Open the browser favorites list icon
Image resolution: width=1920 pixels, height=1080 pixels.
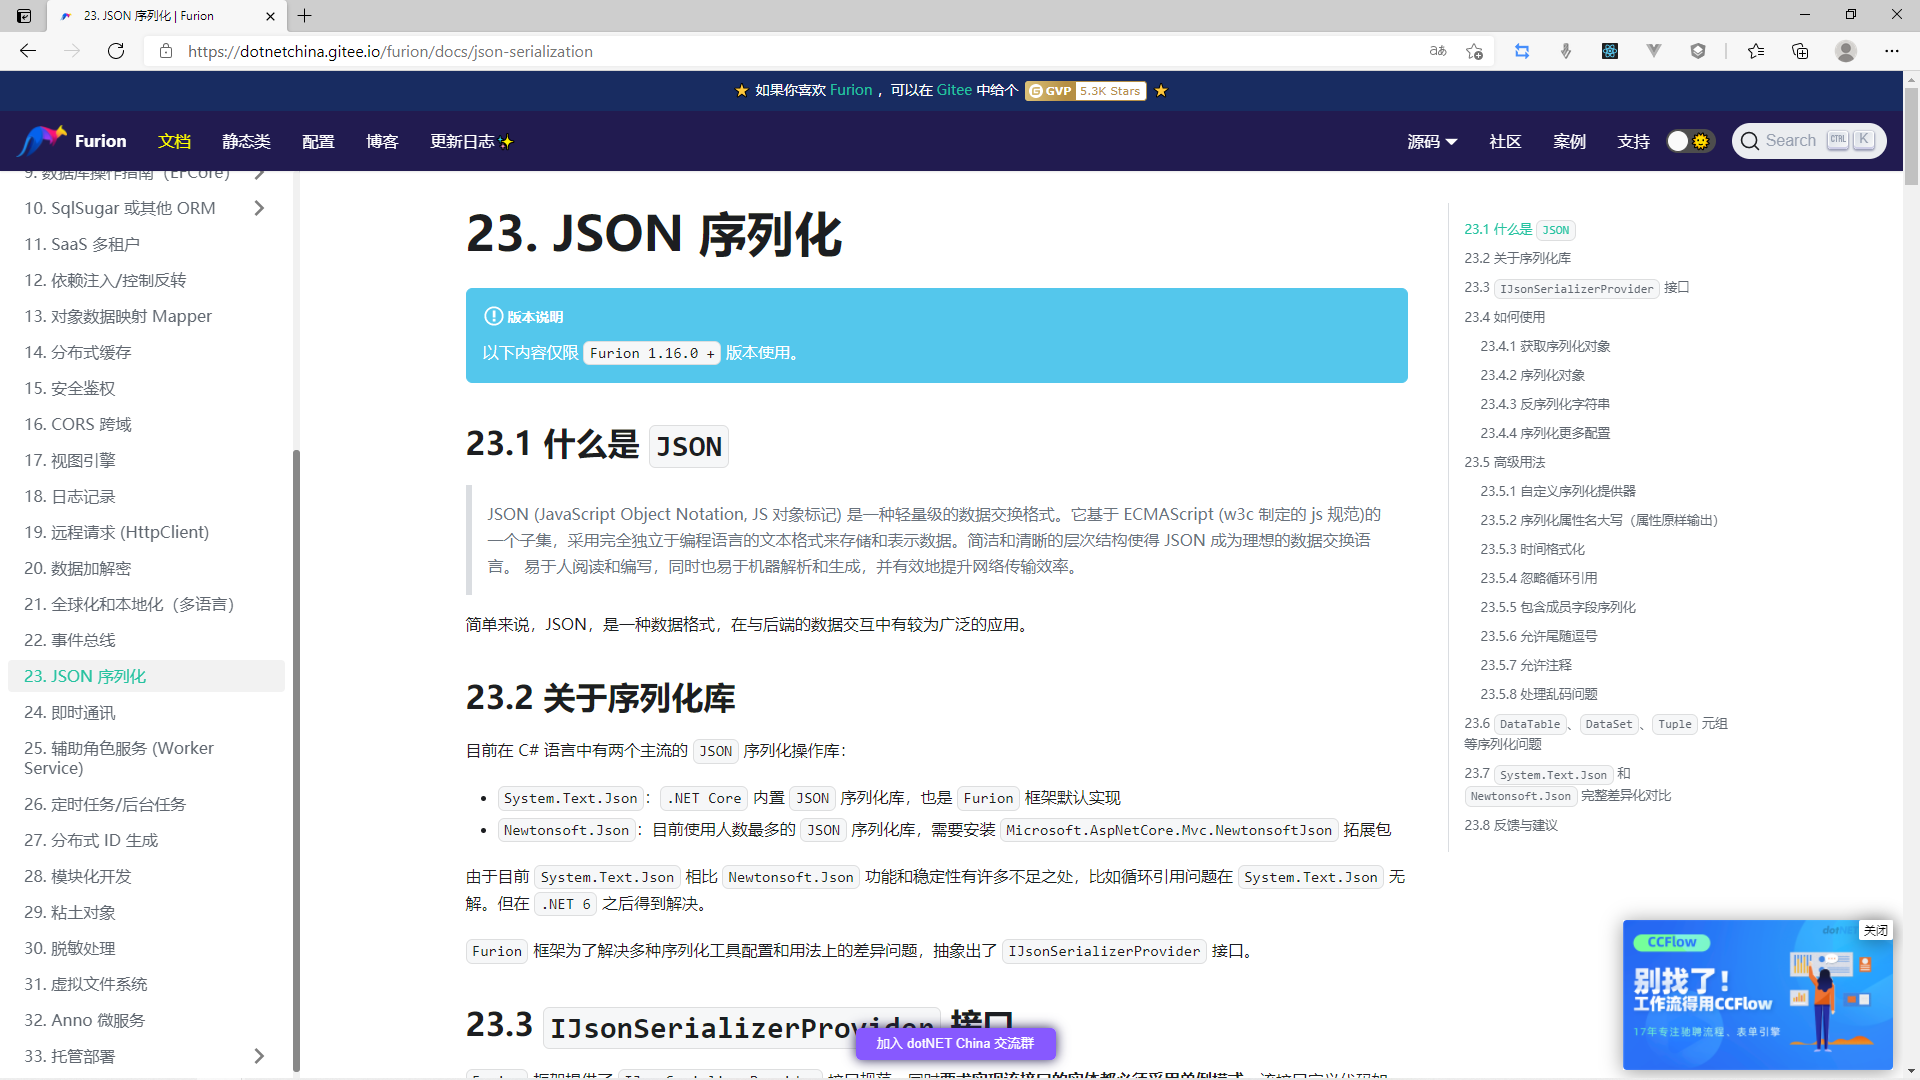(1756, 51)
